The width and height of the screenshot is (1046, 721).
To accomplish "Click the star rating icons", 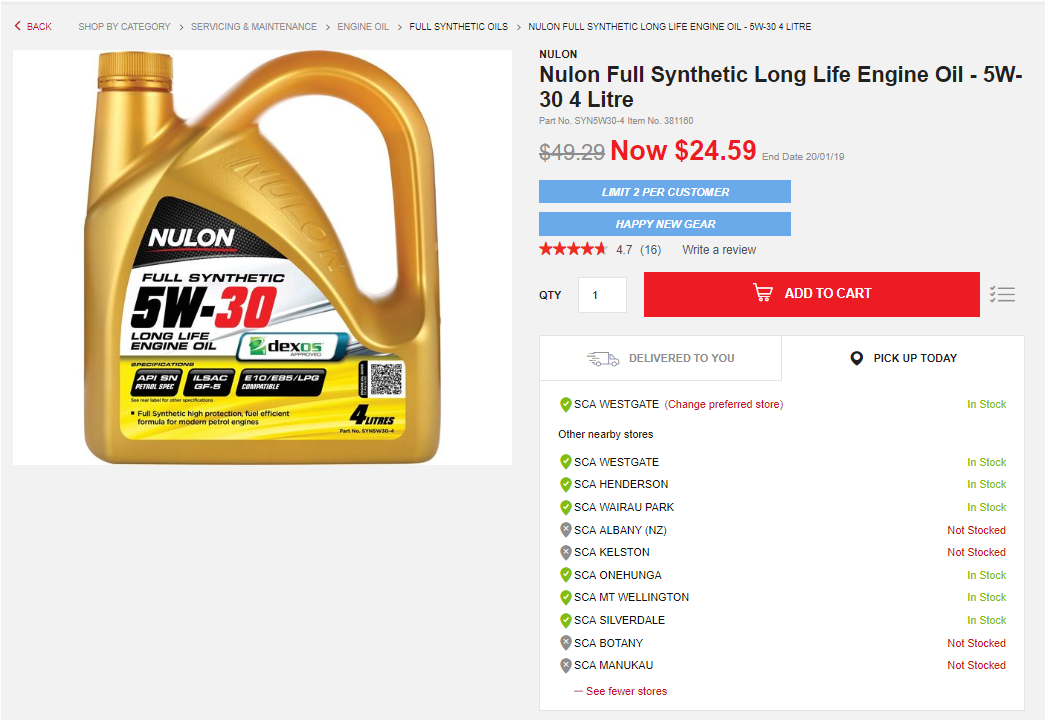I will coord(573,249).
